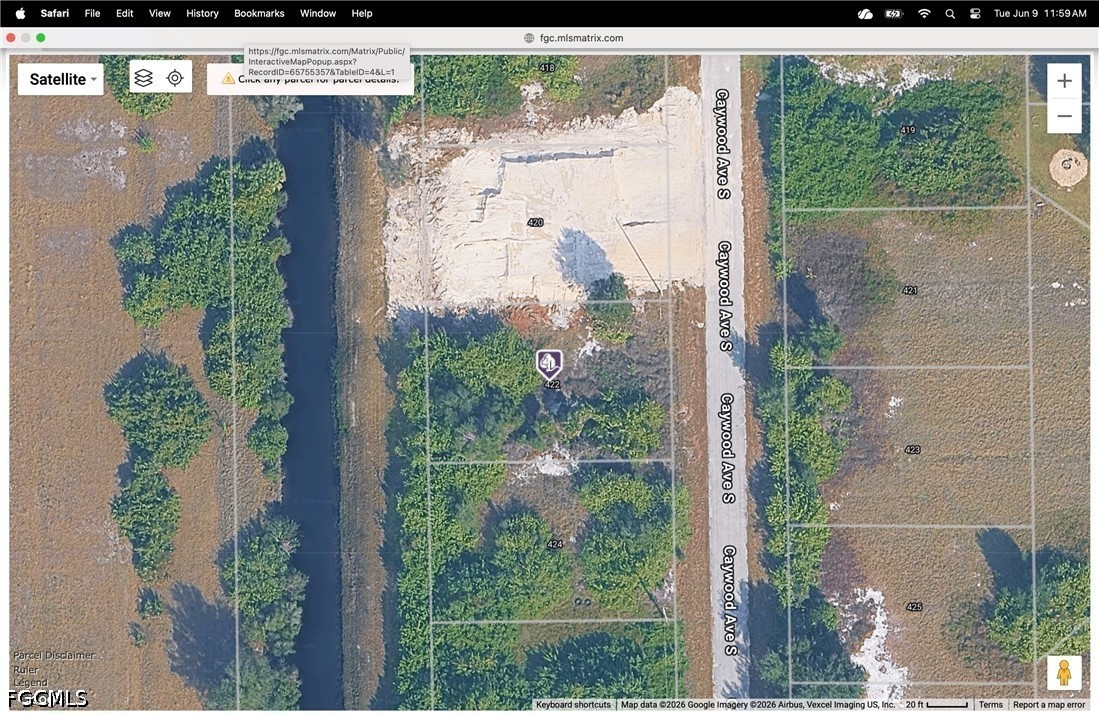Click the Street View pegman icon
Screen dimensions: 1099x714
[x=1064, y=673]
